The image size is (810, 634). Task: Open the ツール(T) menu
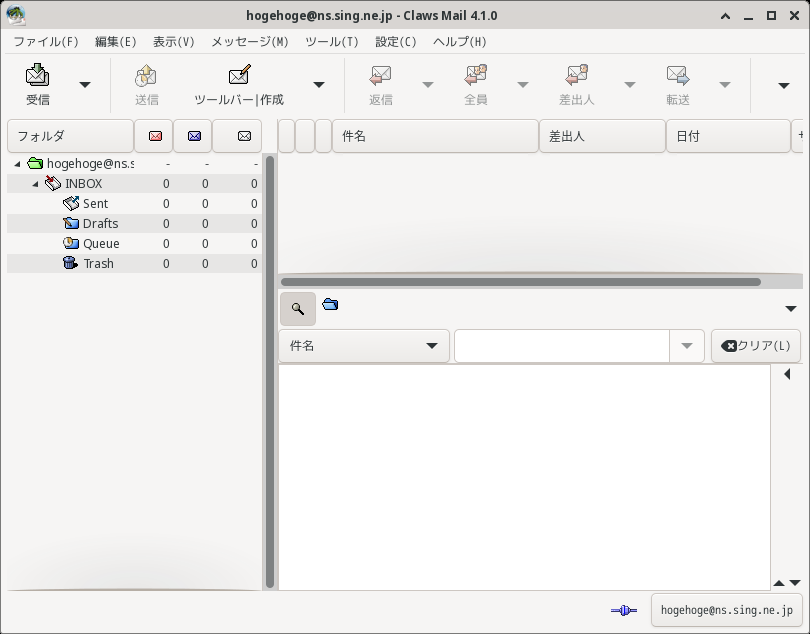click(332, 42)
